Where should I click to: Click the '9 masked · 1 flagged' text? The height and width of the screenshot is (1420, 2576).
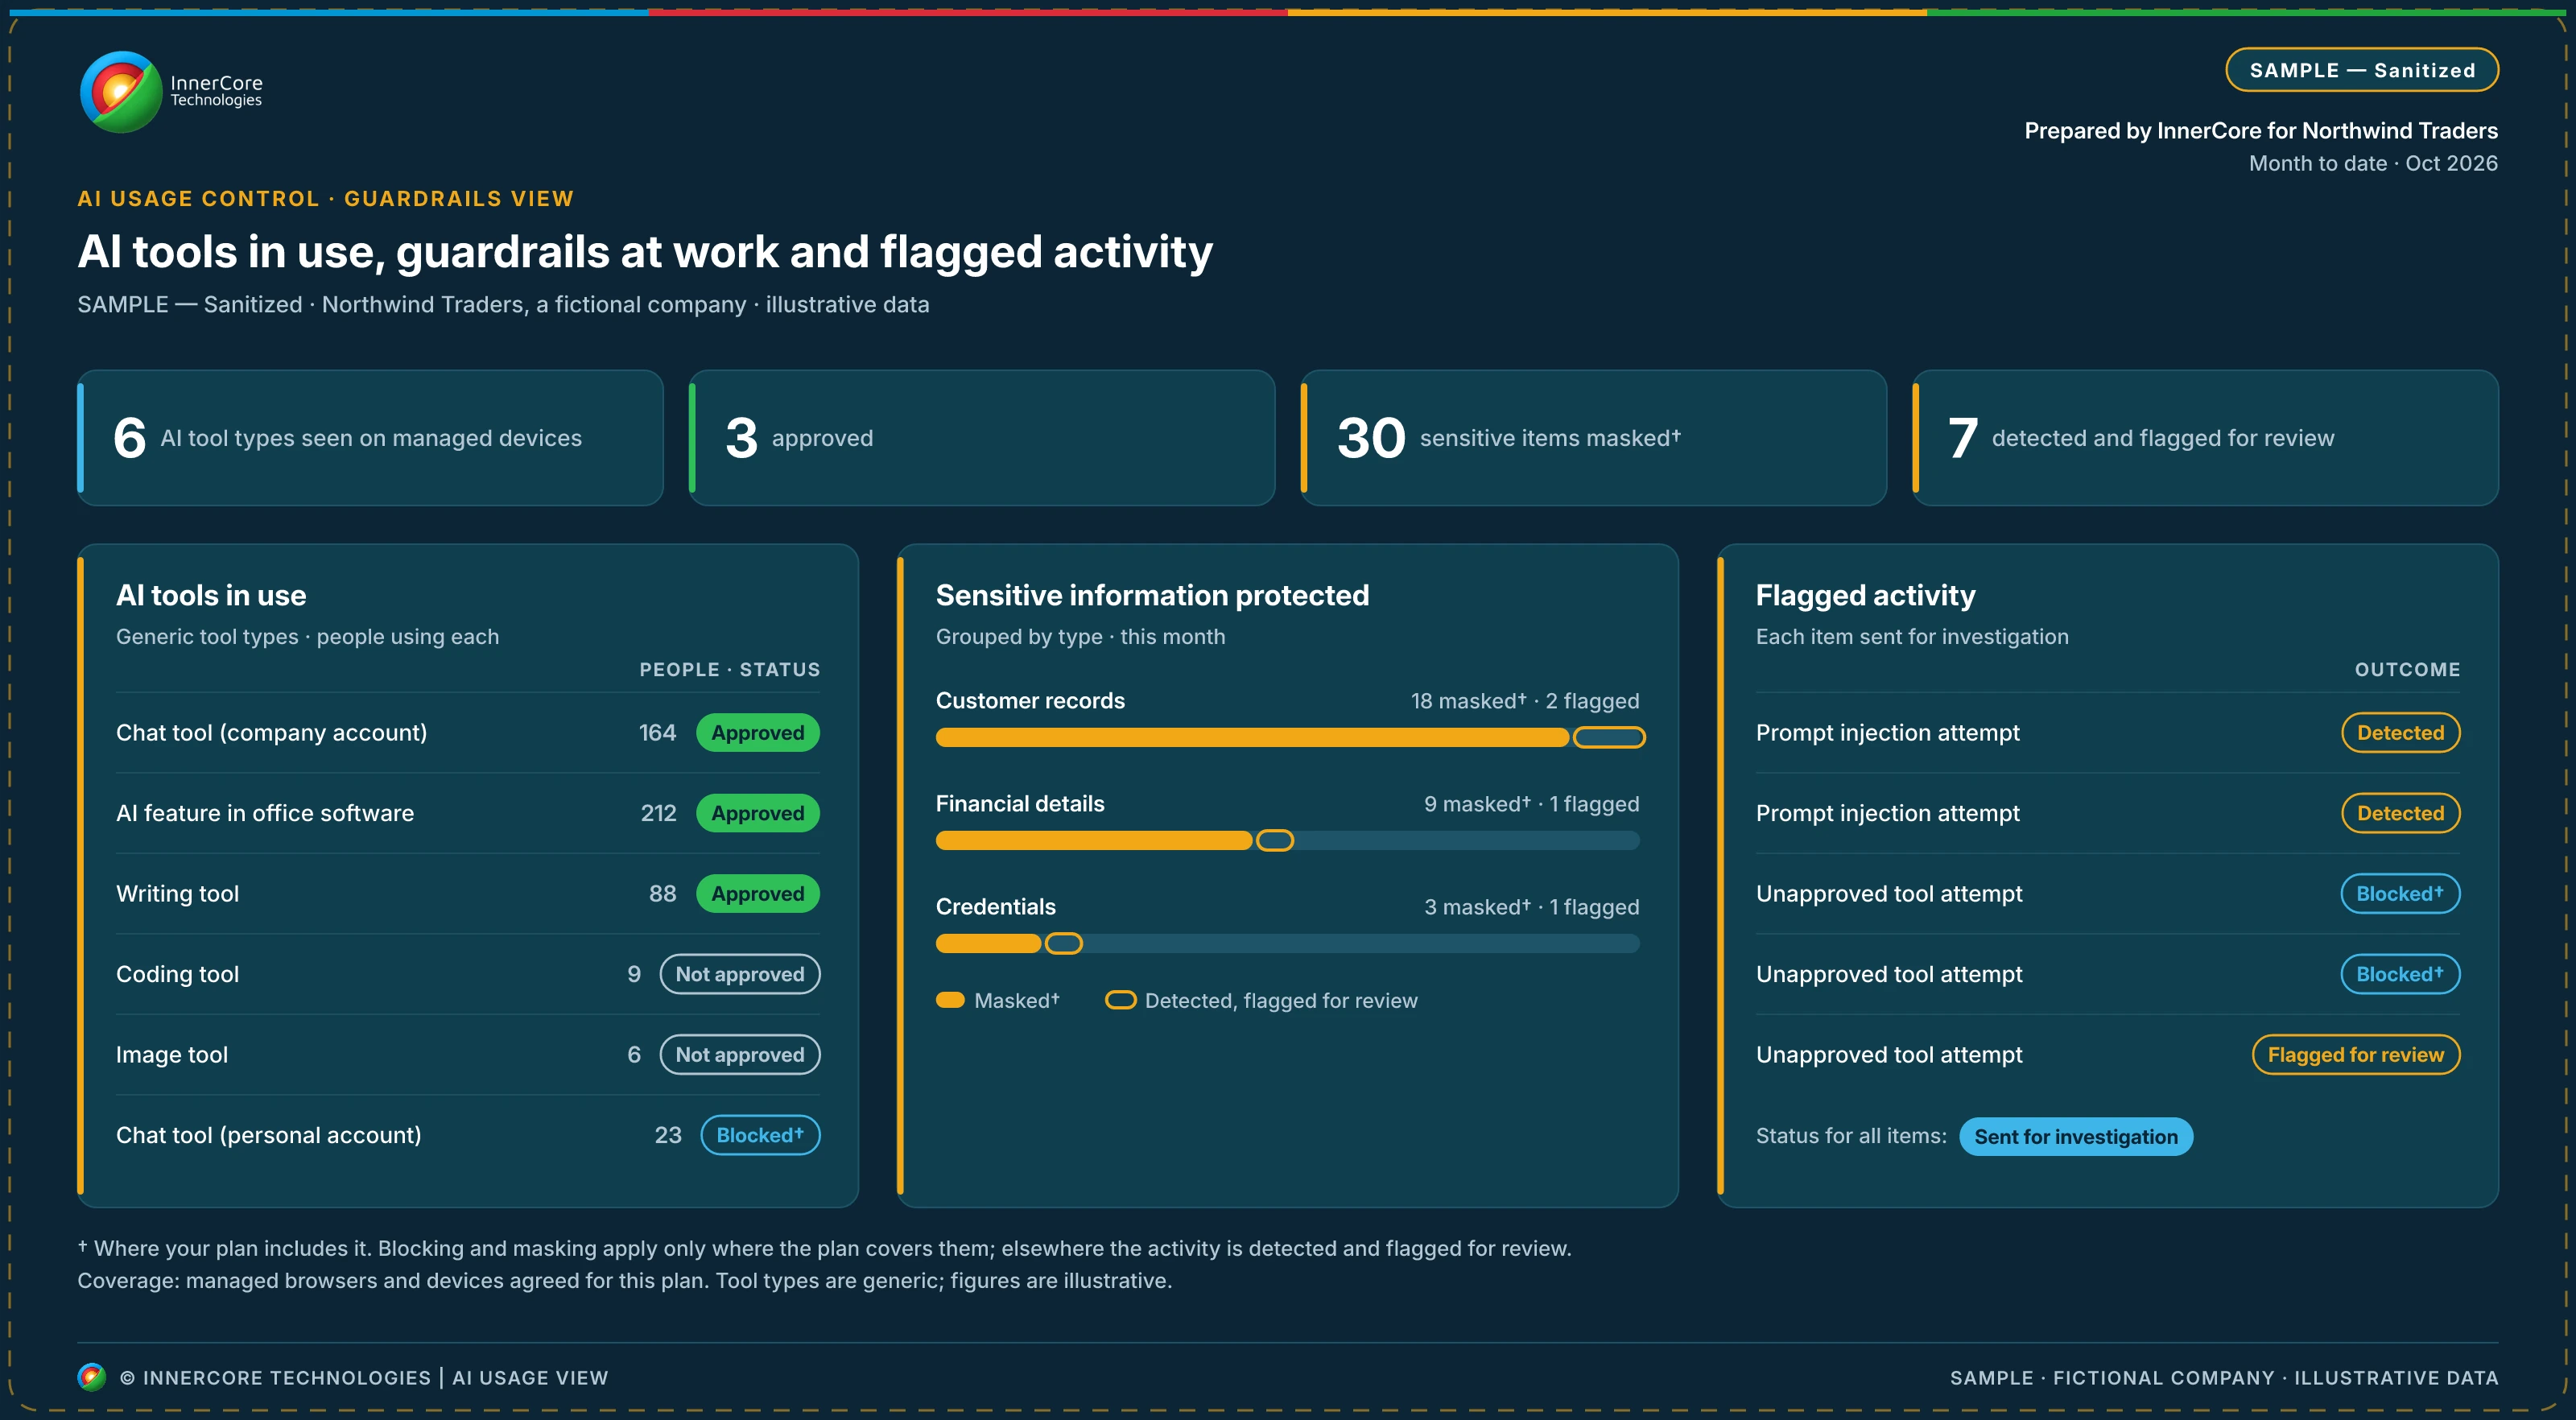click(1531, 804)
